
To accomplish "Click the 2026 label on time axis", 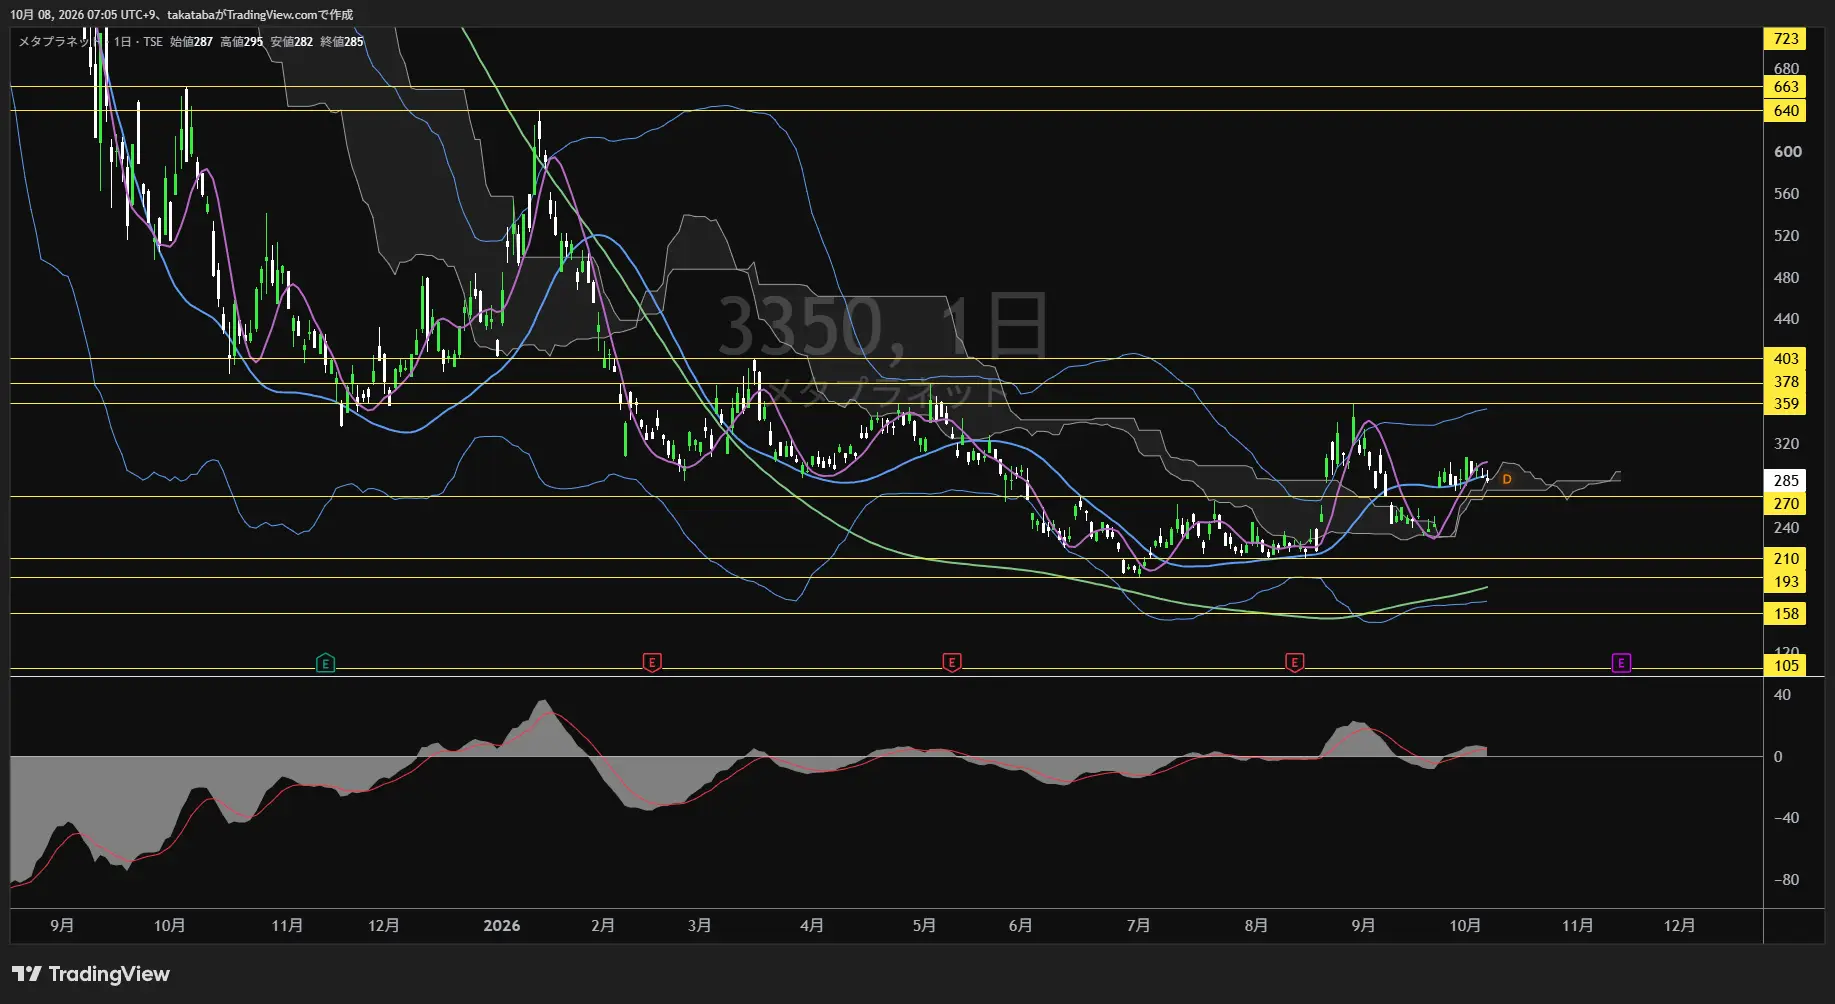I will tap(502, 926).
